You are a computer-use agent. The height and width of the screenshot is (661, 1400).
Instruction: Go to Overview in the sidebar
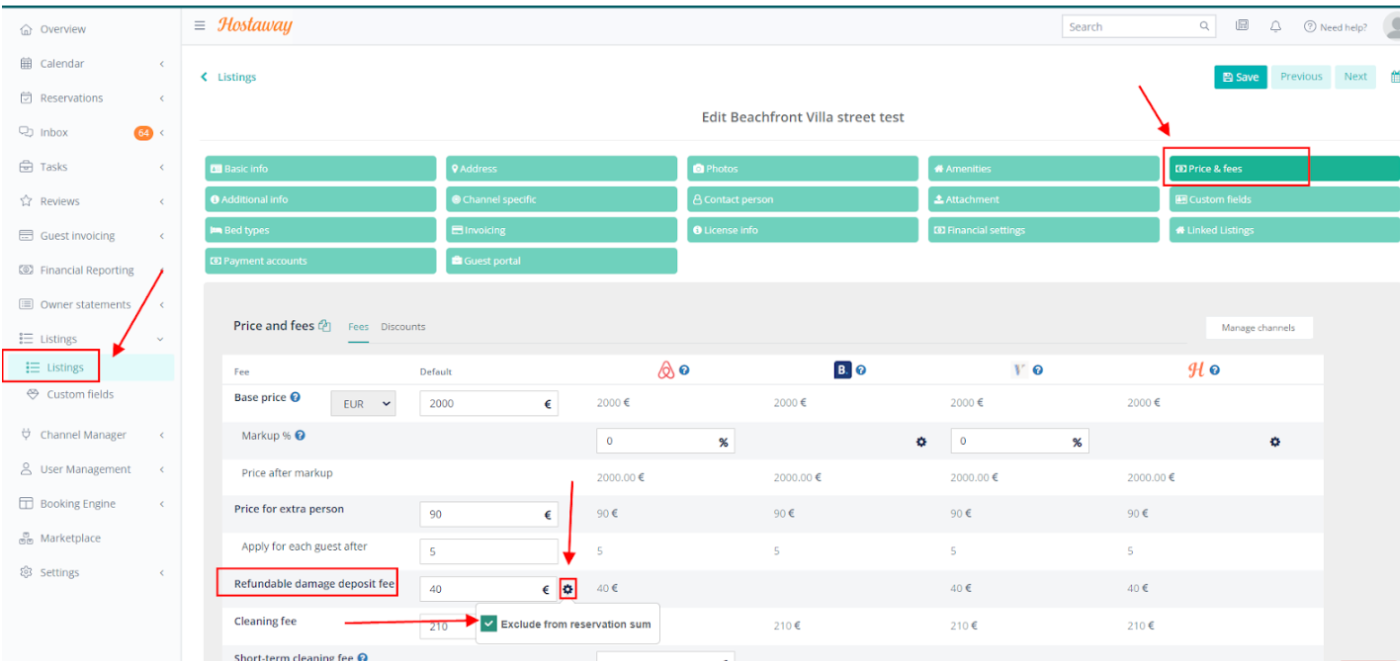pyautogui.click(x=62, y=30)
